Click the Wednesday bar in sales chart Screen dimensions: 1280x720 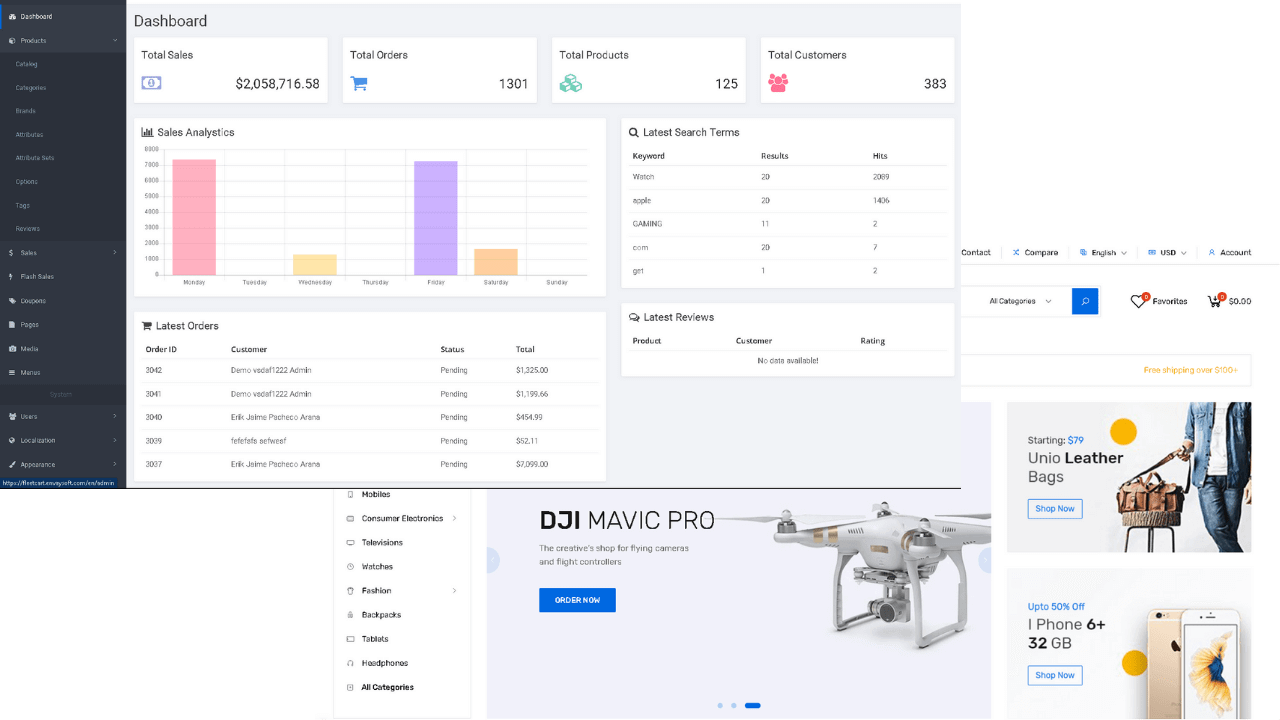point(315,265)
